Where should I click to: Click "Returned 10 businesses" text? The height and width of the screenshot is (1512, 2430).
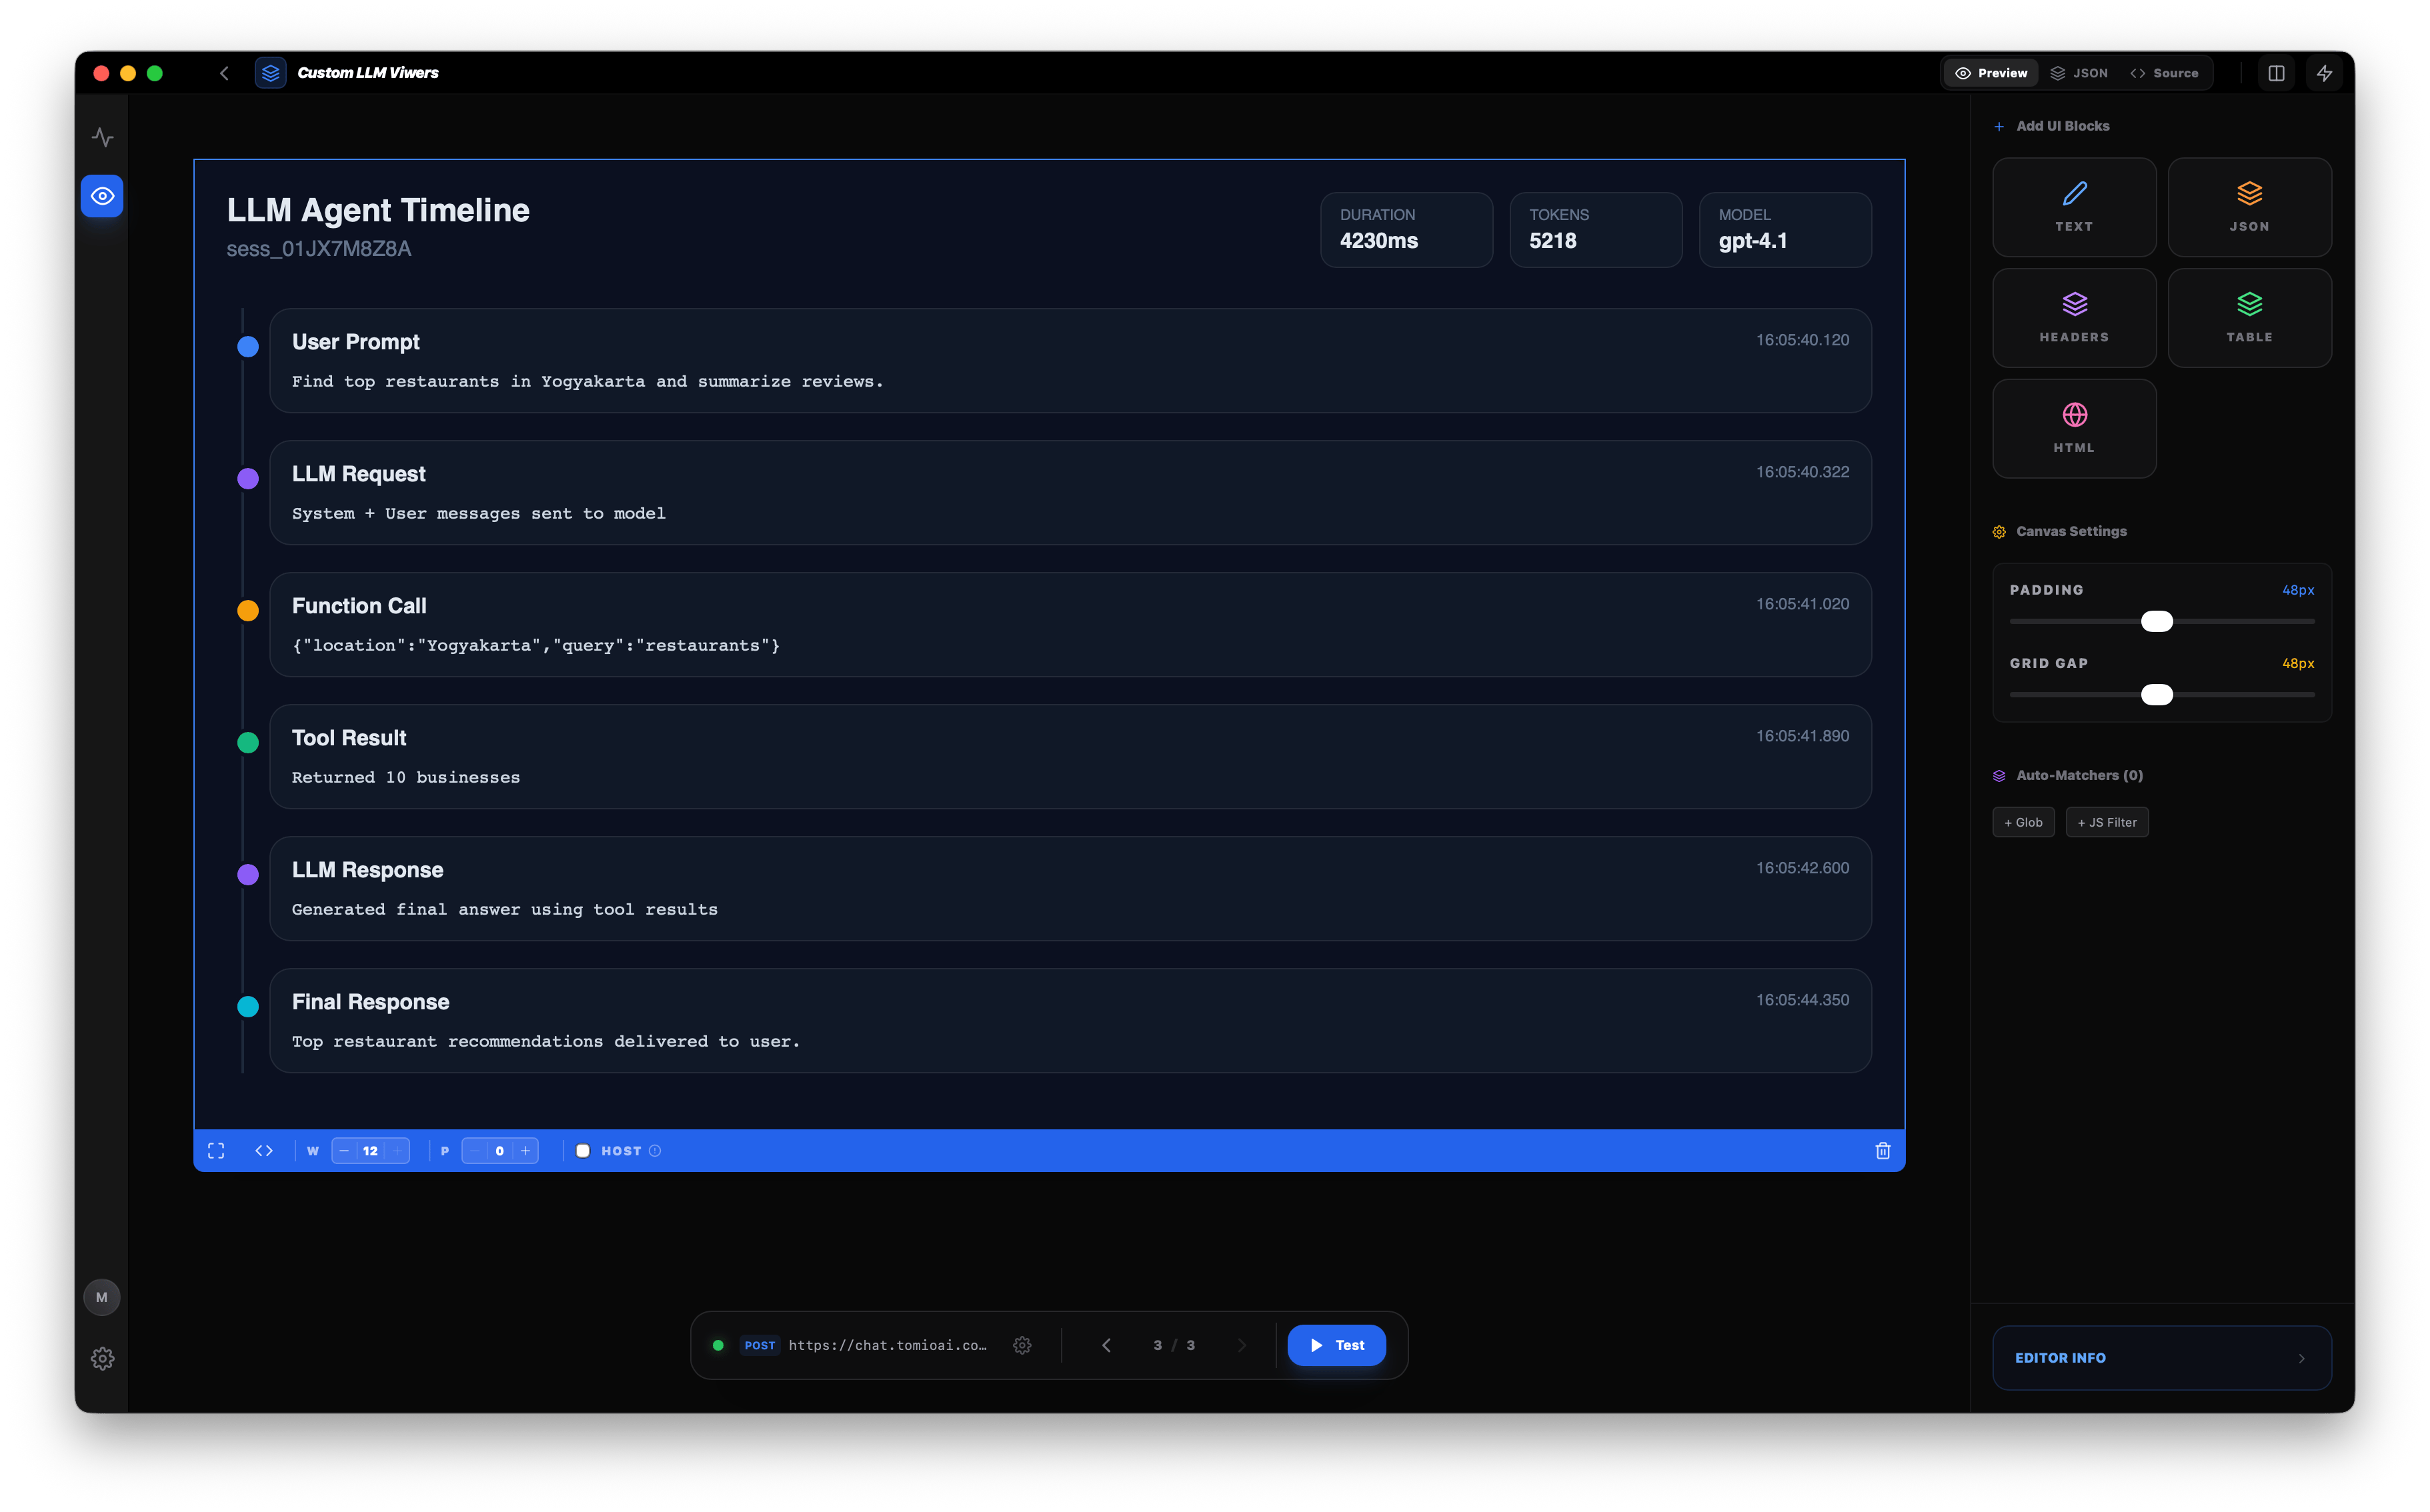pos(405,778)
